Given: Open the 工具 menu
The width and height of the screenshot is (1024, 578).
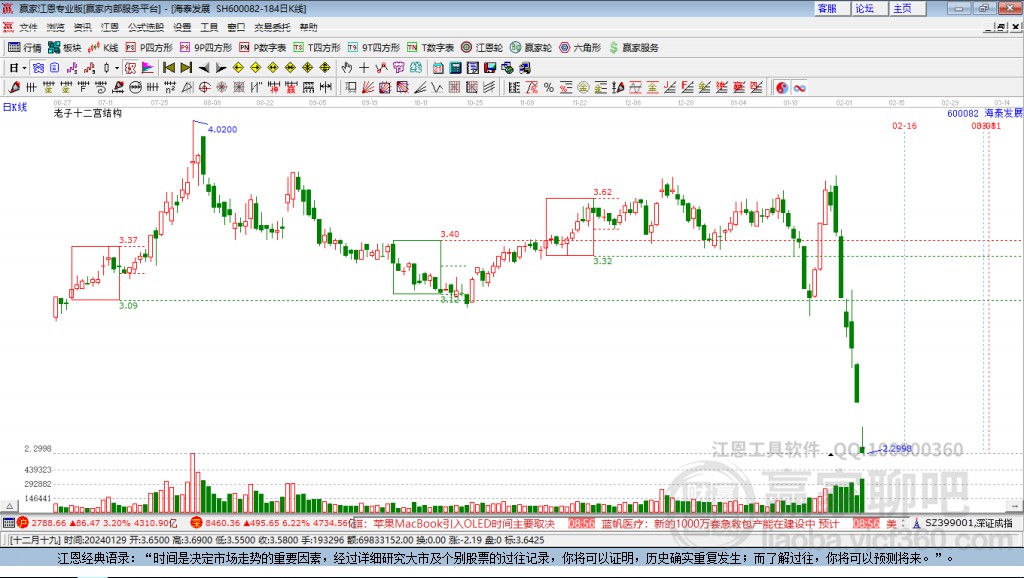Looking at the screenshot, I should [209, 27].
